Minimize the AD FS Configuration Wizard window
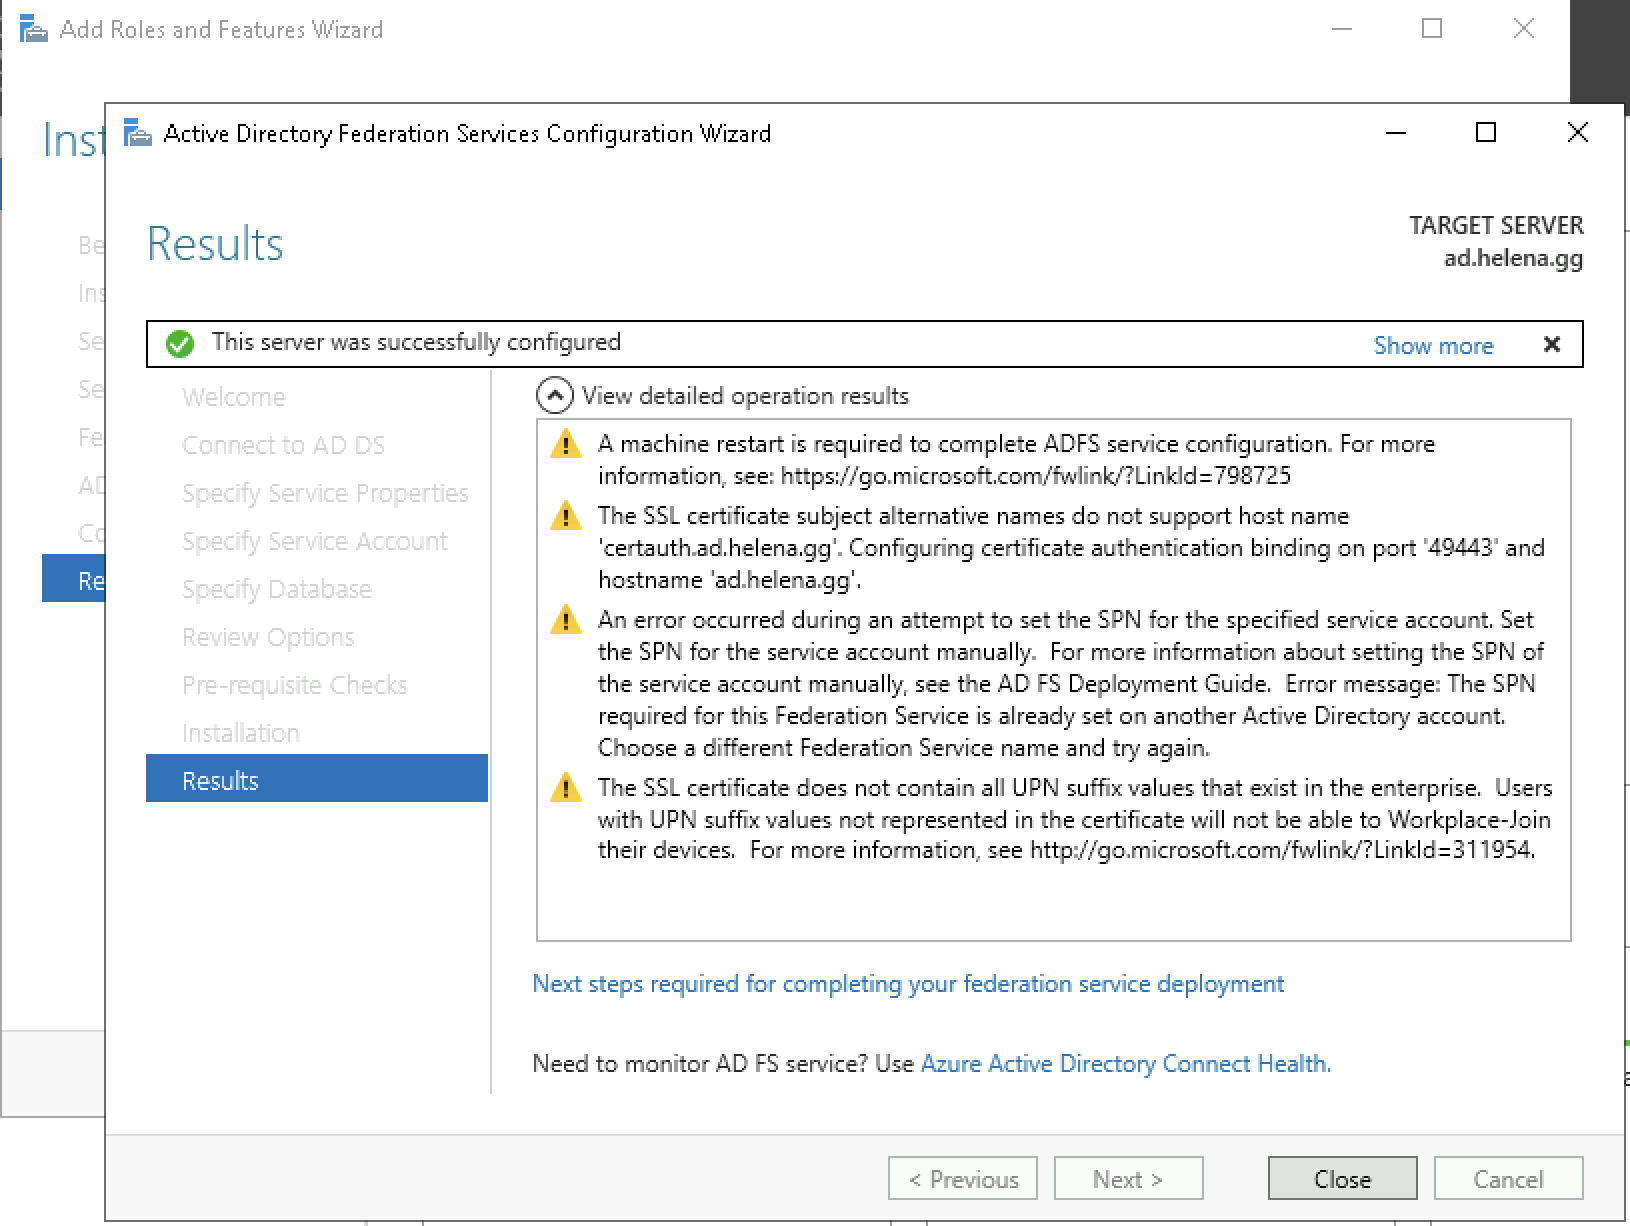 click(x=1396, y=132)
